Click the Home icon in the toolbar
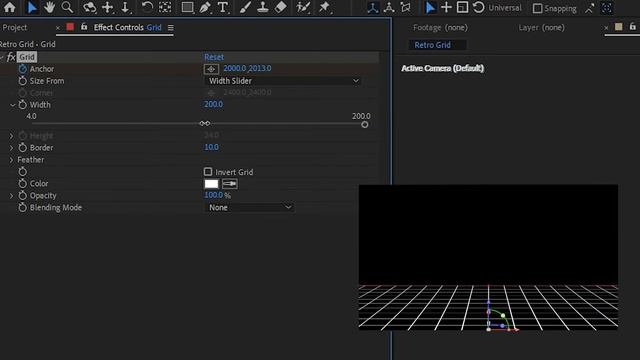 coord(9,7)
